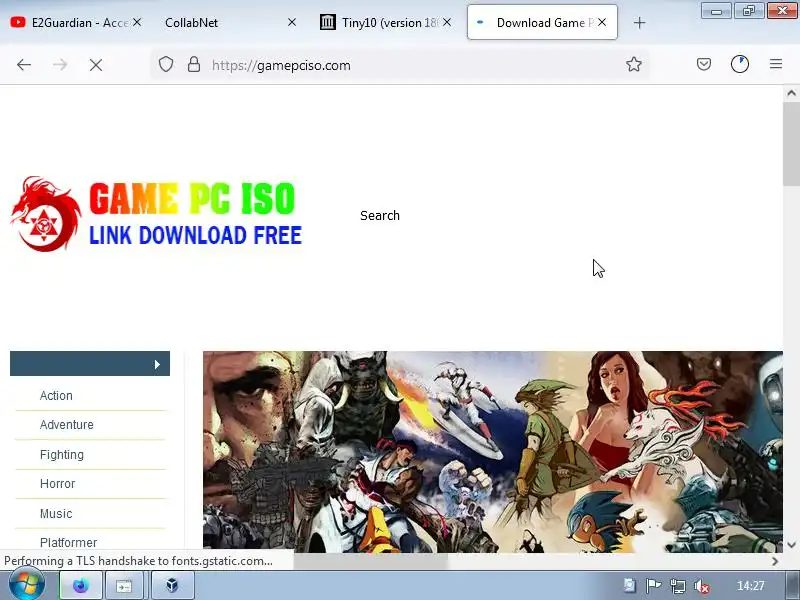Close the Download Game tab
The width and height of the screenshot is (800, 600).
click(x=602, y=22)
